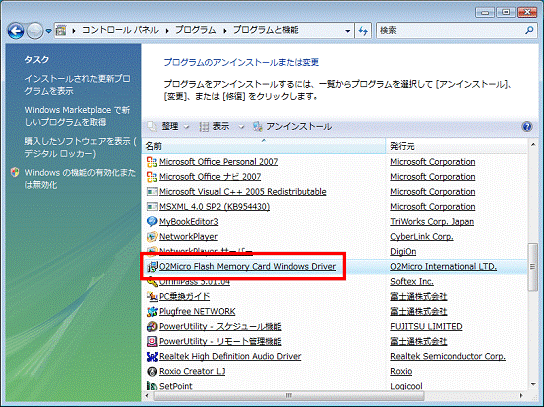Click the Microsoft Office ナビ 2007 icon

point(152,177)
